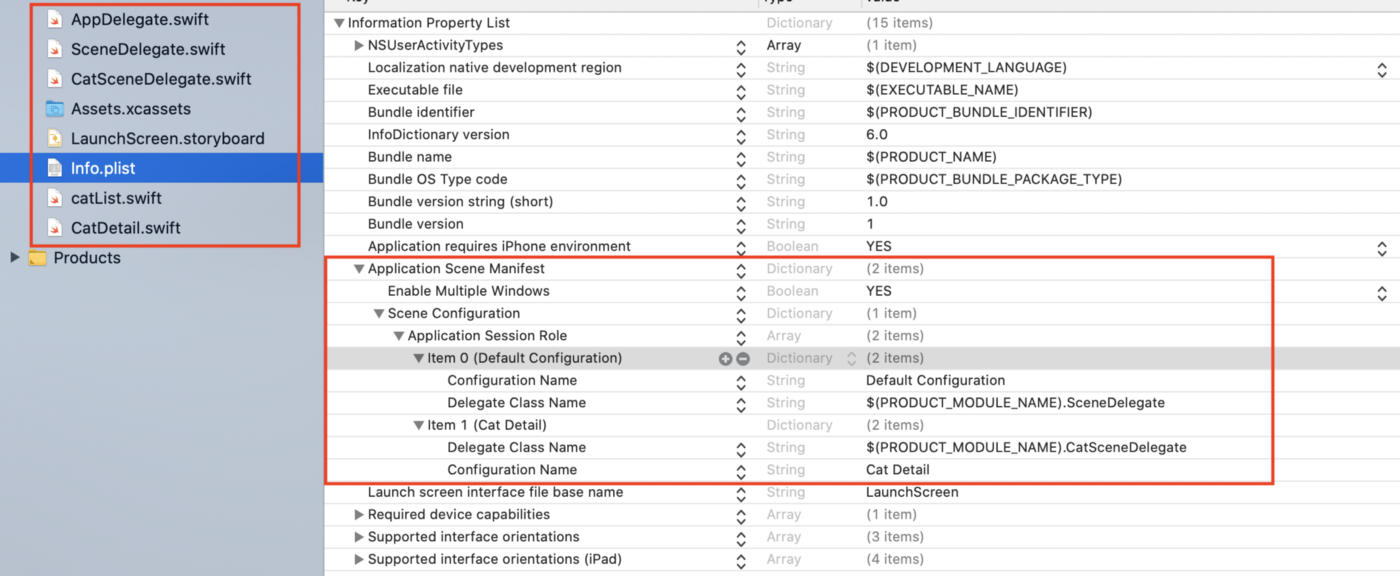The image size is (1400, 576).
Task: Click key stepper beside Bundle version string (short)
Action: point(741,203)
